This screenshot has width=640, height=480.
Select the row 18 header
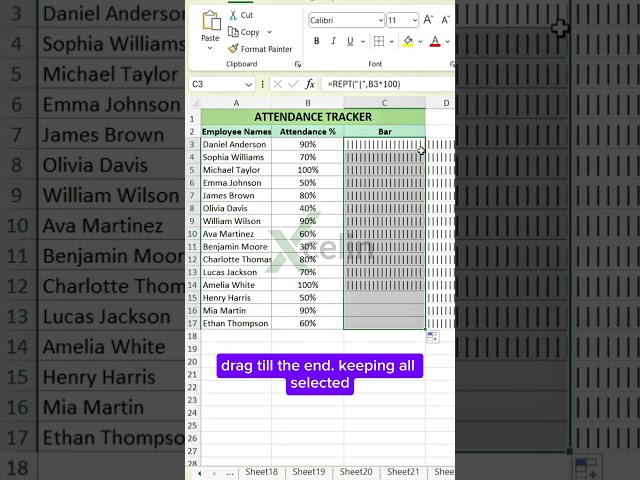192,336
